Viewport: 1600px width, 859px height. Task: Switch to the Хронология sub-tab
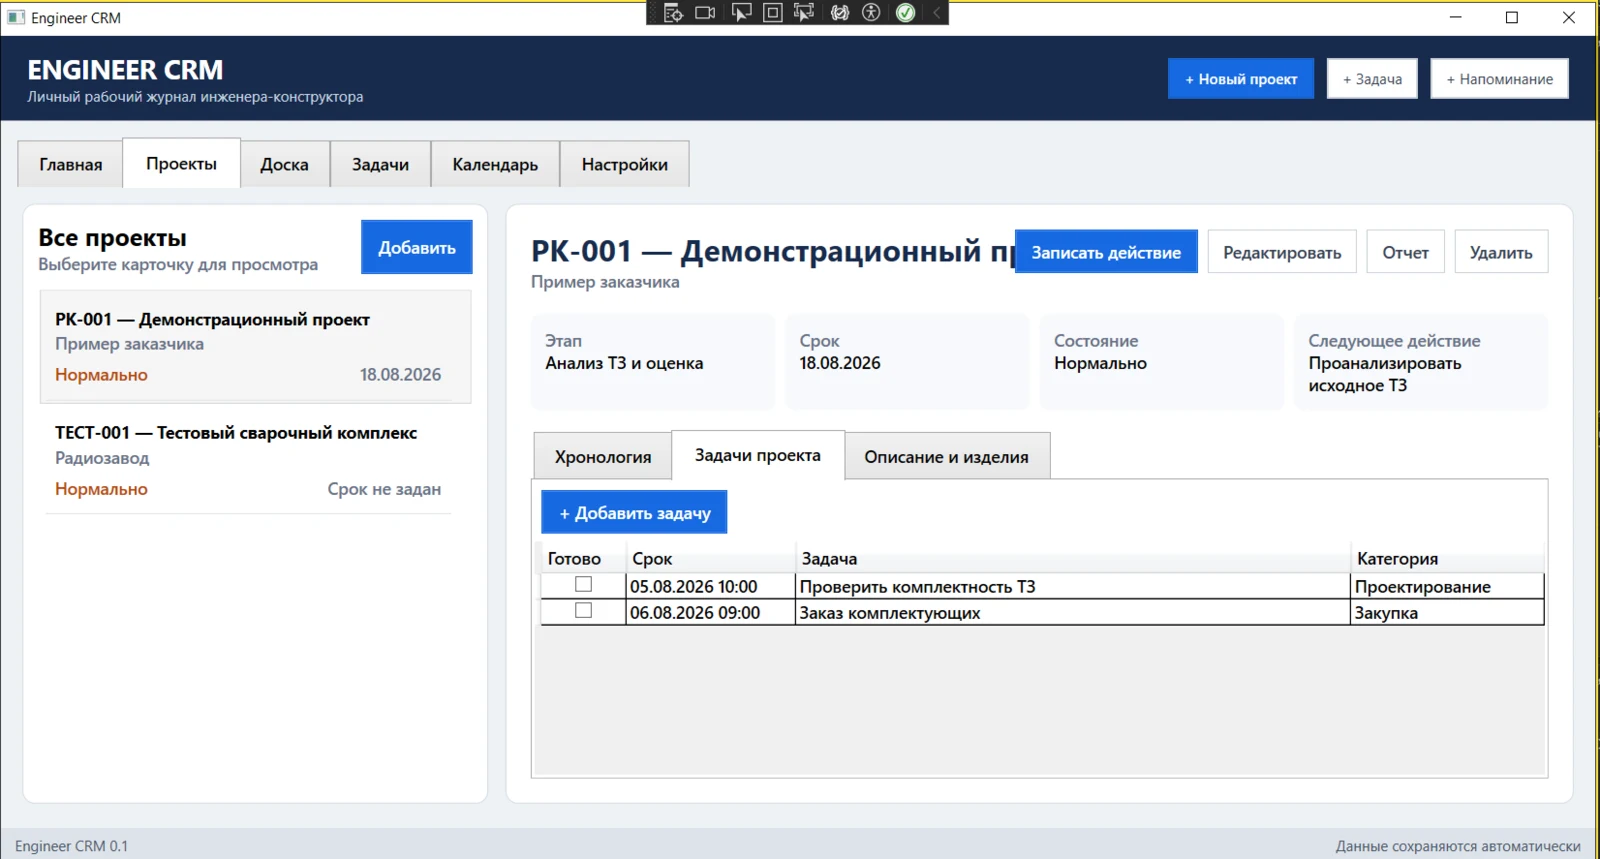pyautogui.click(x=603, y=456)
